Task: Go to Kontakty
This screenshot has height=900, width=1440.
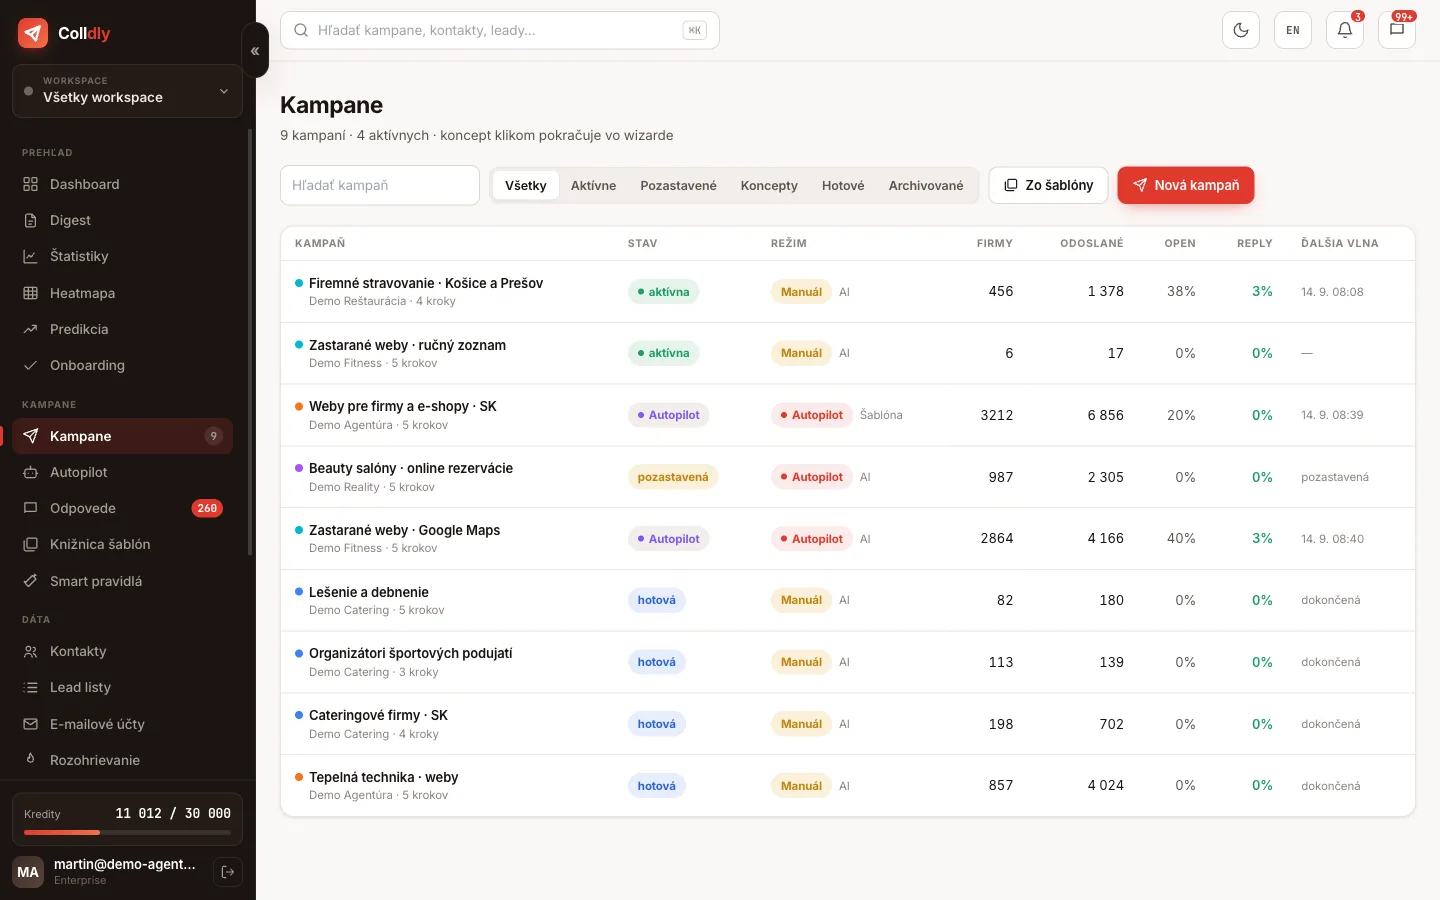Action: tap(122, 651)
